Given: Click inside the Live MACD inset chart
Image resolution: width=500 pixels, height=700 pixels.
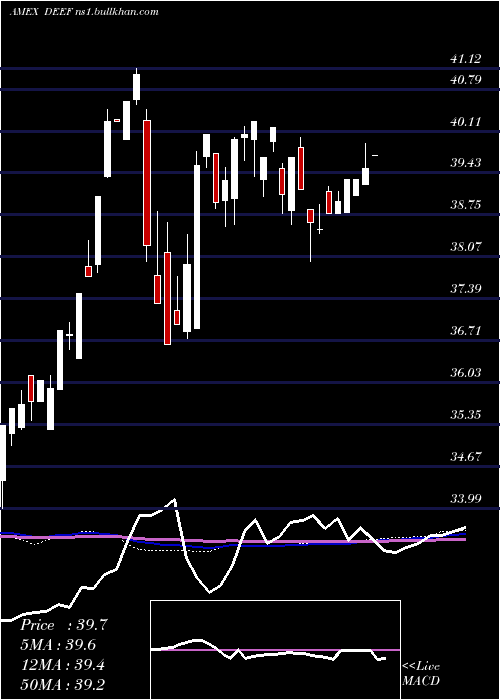Looking at the screenshot, I should click(x=275, y=650).
